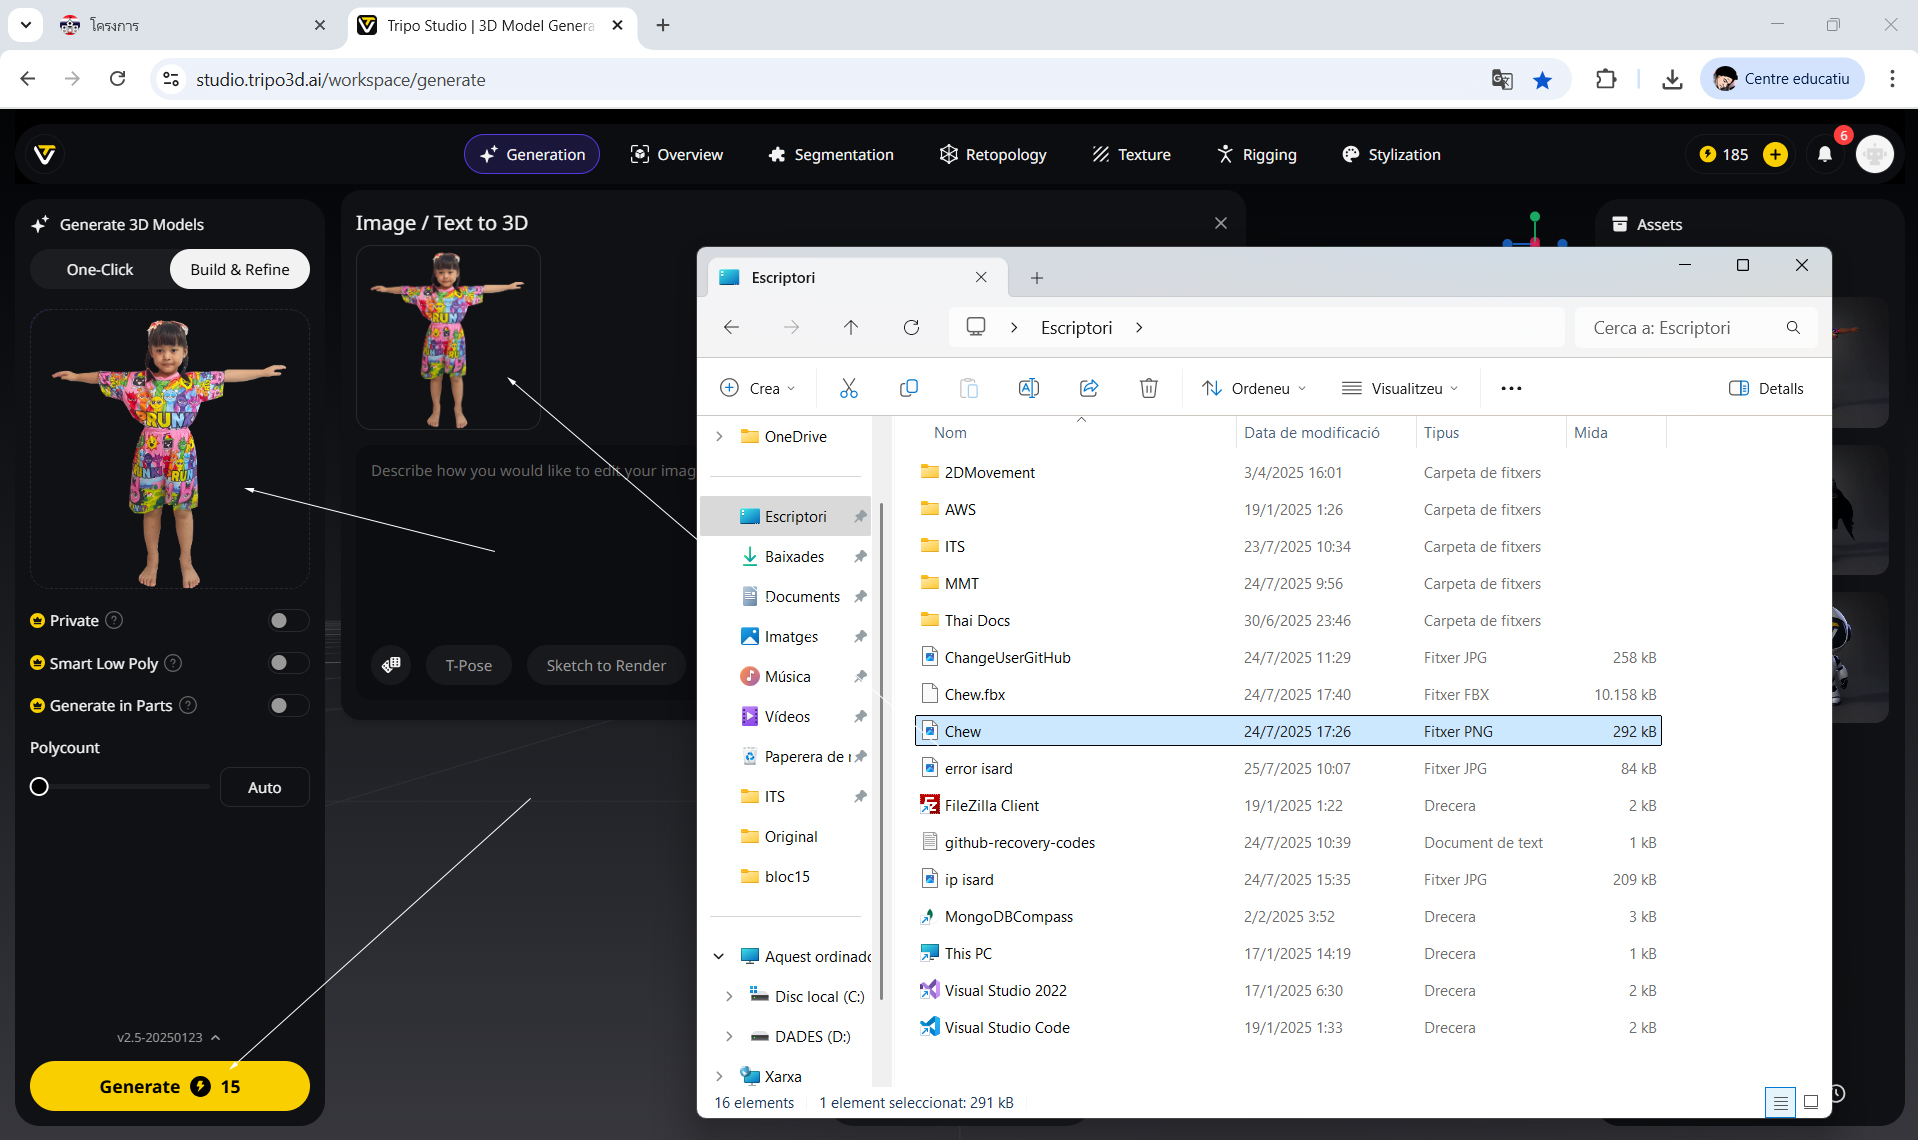Click the Explorer refresh icon
1918x1140 pixels.
911,328
